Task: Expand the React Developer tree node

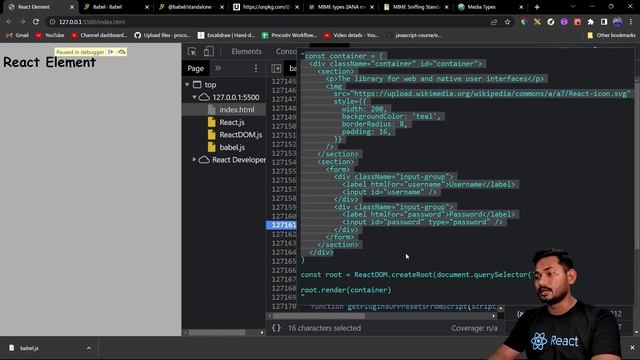Action: click(x=194, y=160)
